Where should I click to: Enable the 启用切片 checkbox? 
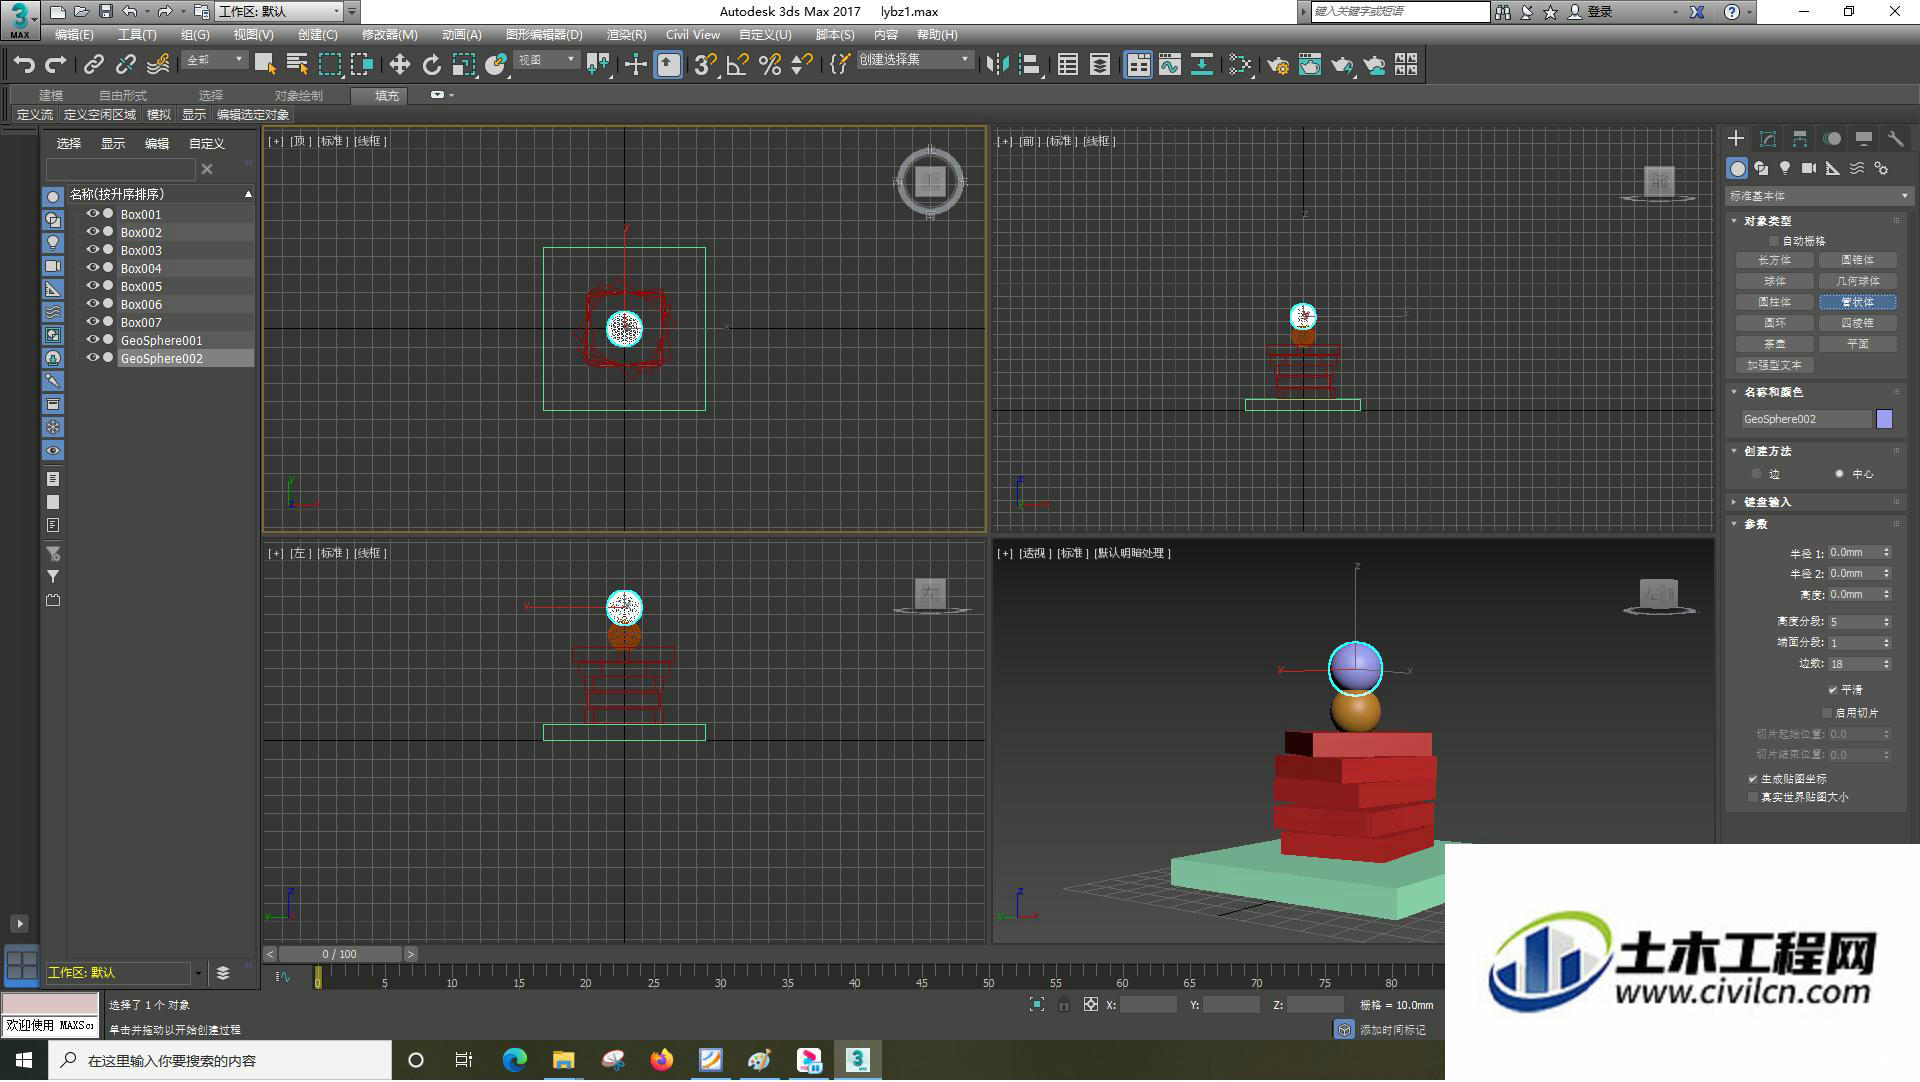[1827, 713]
